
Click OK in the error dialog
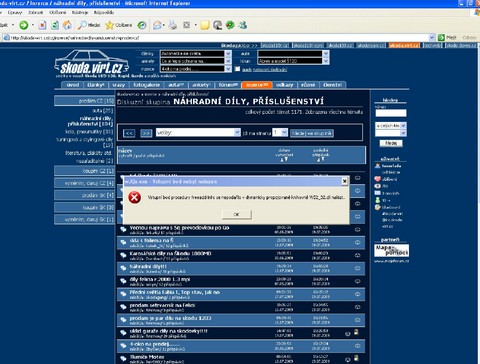[237, 214]
